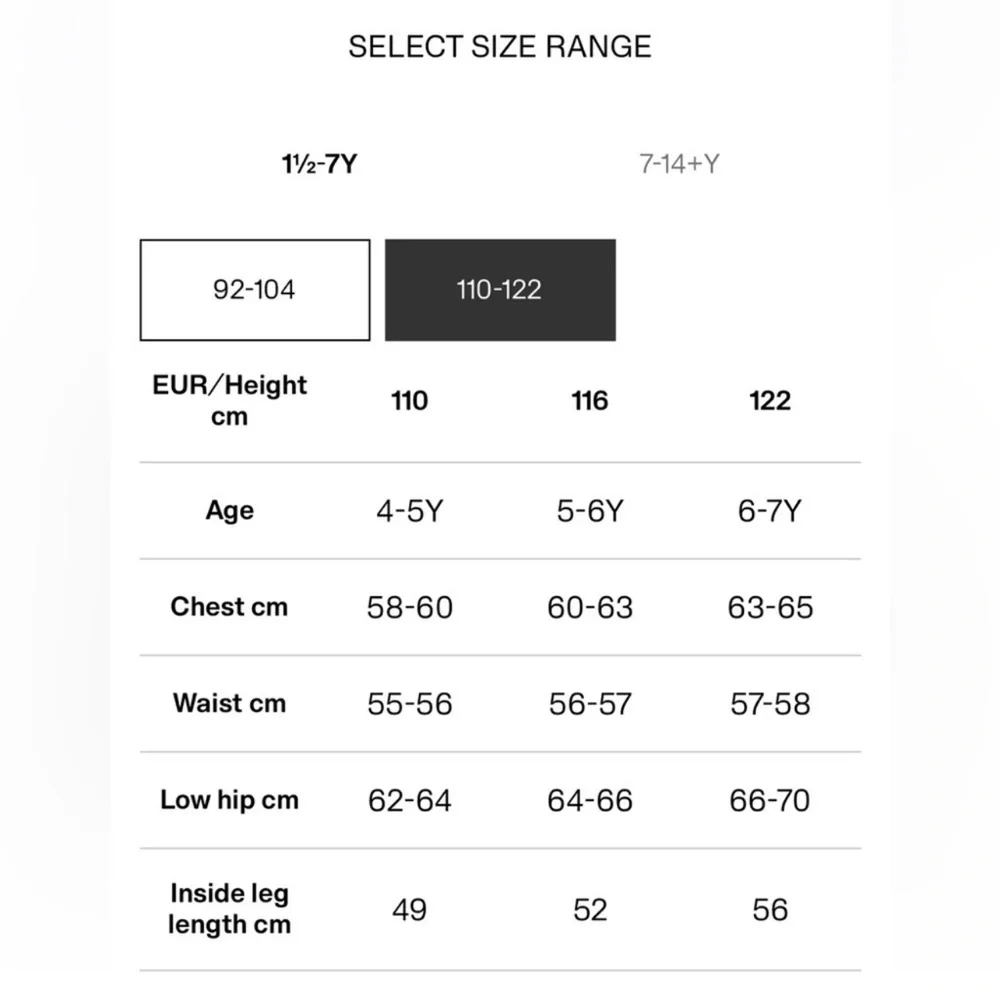Select the 110-122 size group button
Viewport: 1000px width, 1000px height.
click(500, 290)
